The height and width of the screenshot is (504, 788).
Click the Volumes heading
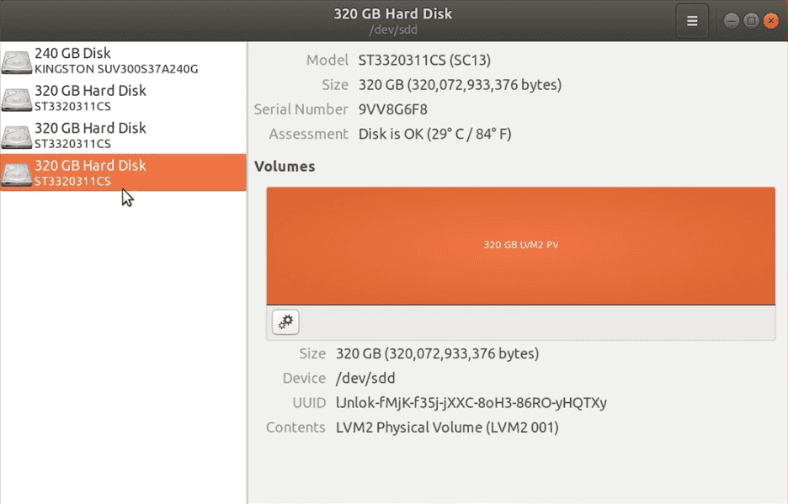[284, 166]
